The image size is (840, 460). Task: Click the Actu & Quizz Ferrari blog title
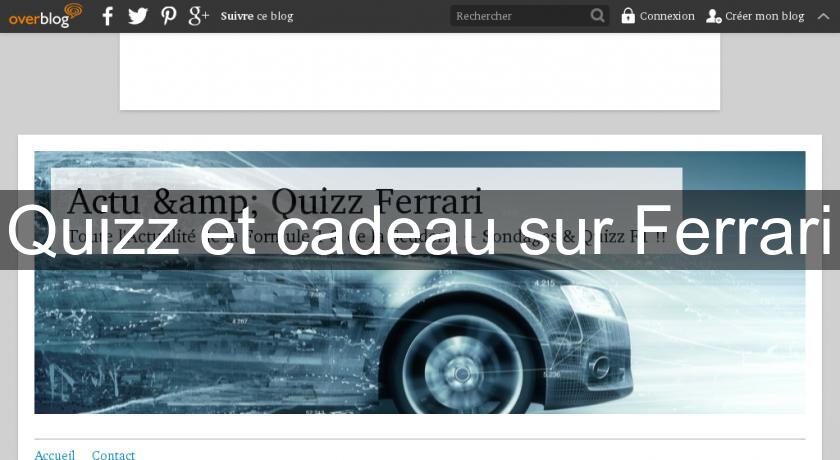click(275, 201)
